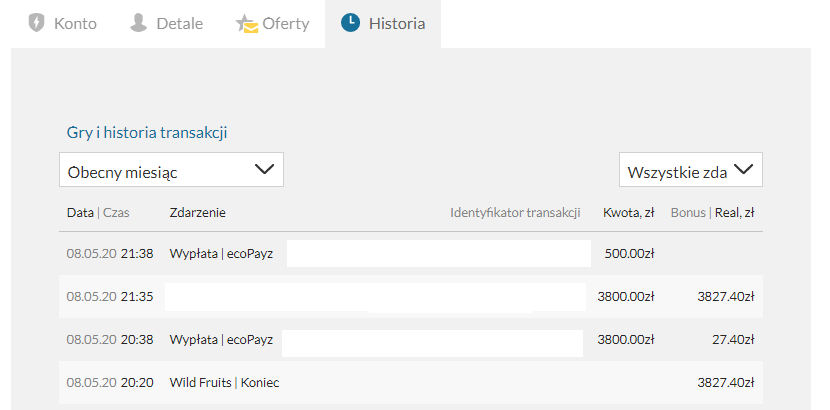Select the Historia tab
This screenshot has height=410, width=830.
tap(383, 24)
